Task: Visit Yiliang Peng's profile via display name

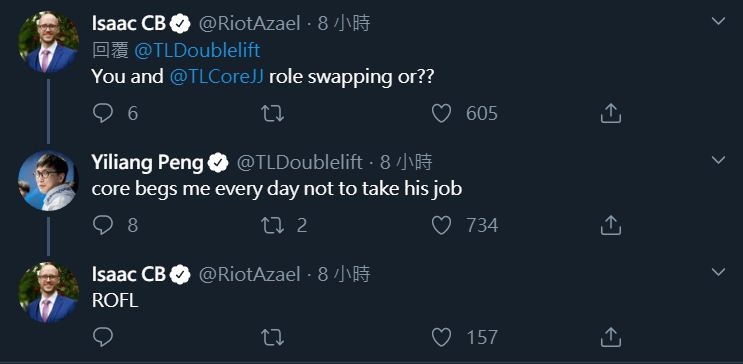Action: pyautogui.click(x=147, y=163)
